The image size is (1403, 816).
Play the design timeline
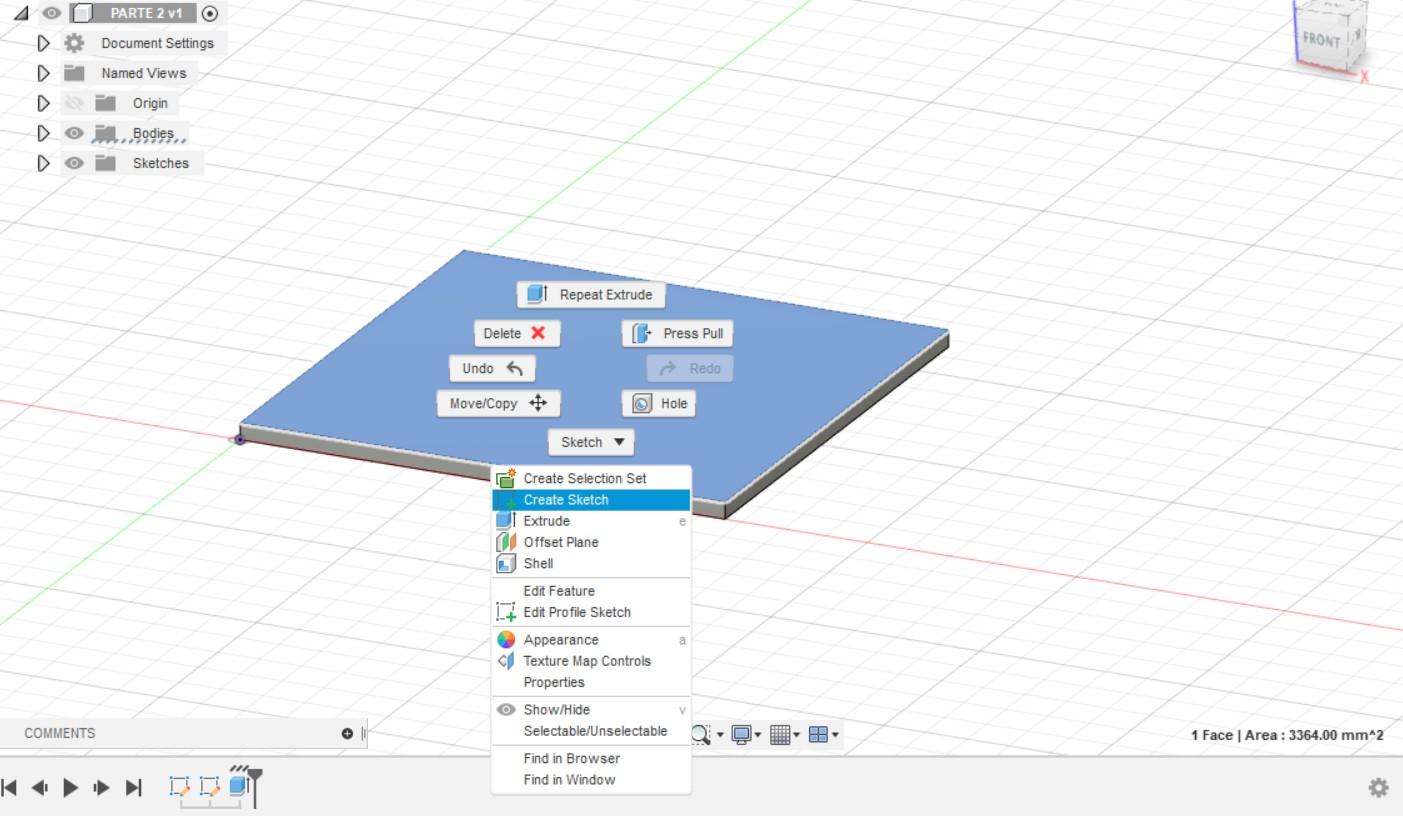(x=70, y=788)
